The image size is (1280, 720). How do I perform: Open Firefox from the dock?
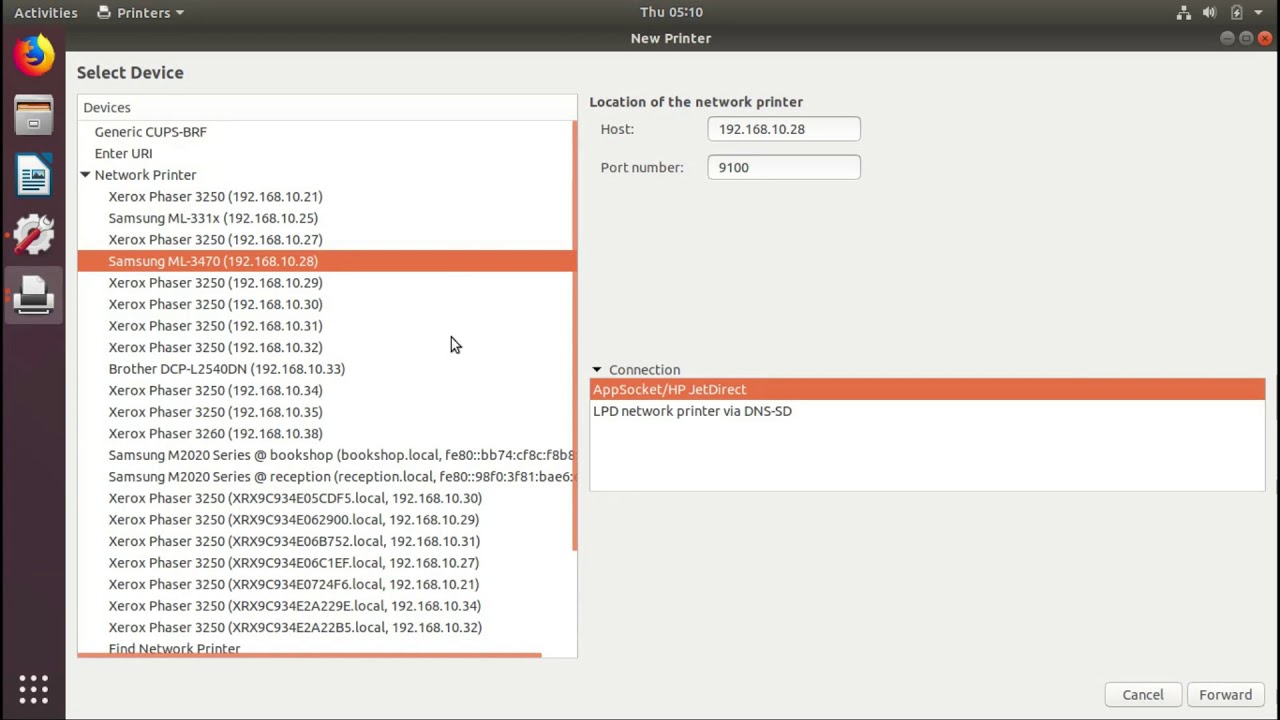(33, 55)
